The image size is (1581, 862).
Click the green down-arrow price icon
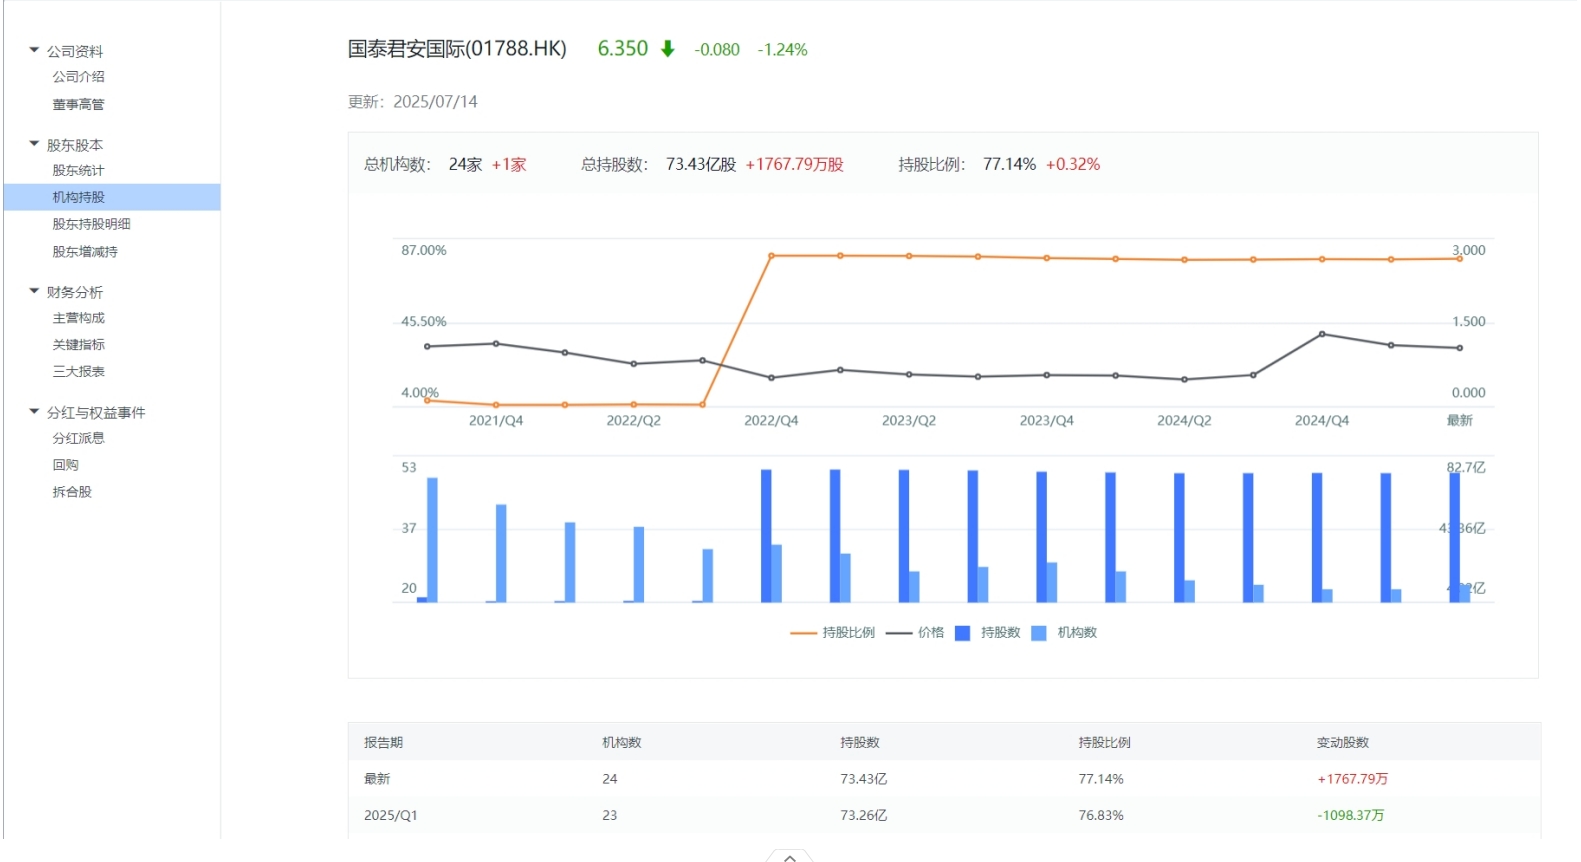(667, 49)
